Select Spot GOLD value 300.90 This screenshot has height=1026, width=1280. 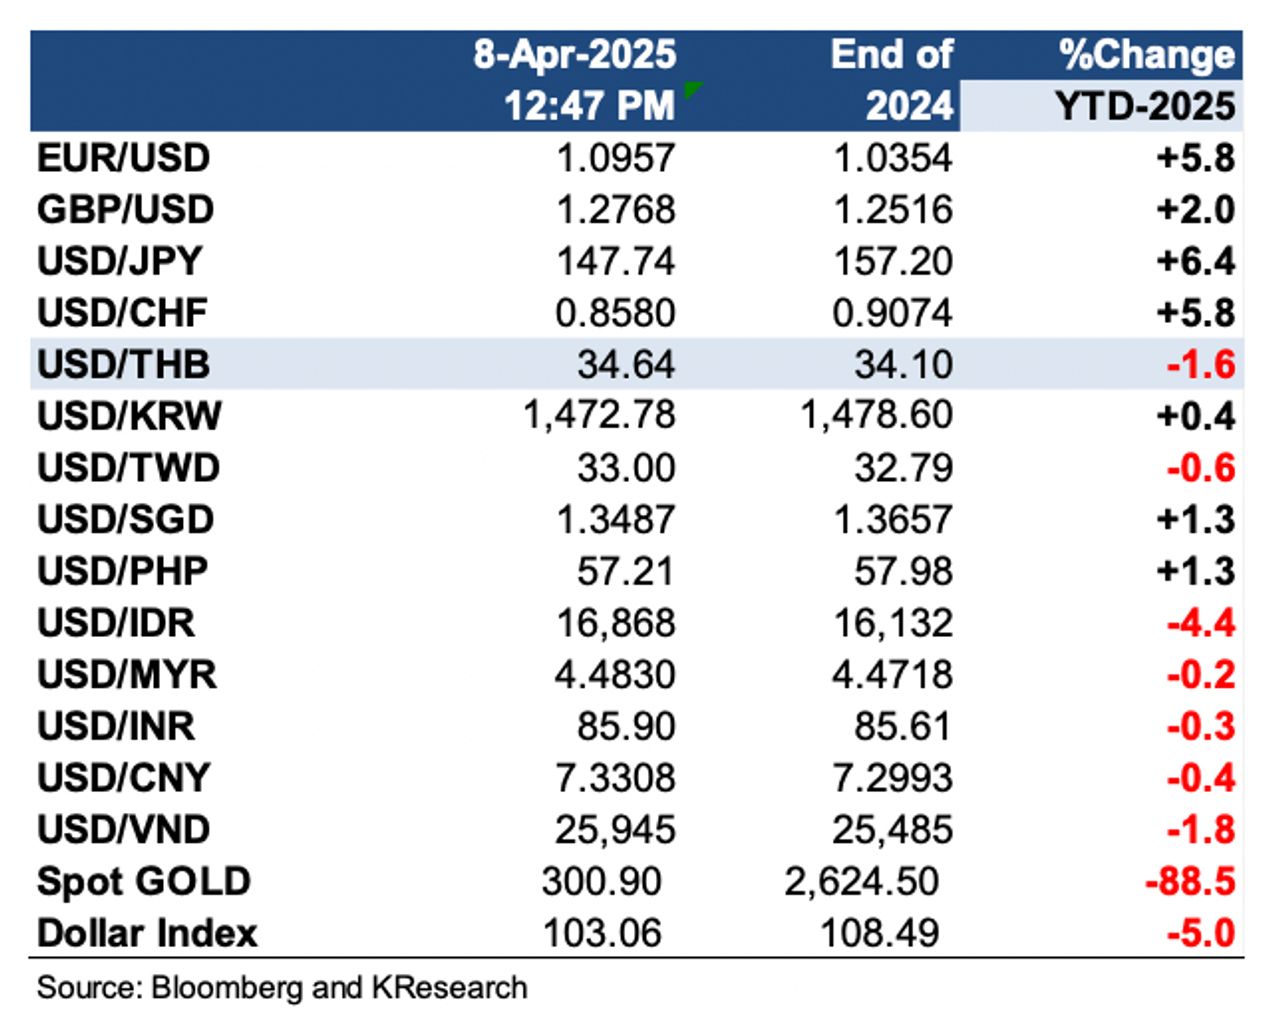[601, 882]
